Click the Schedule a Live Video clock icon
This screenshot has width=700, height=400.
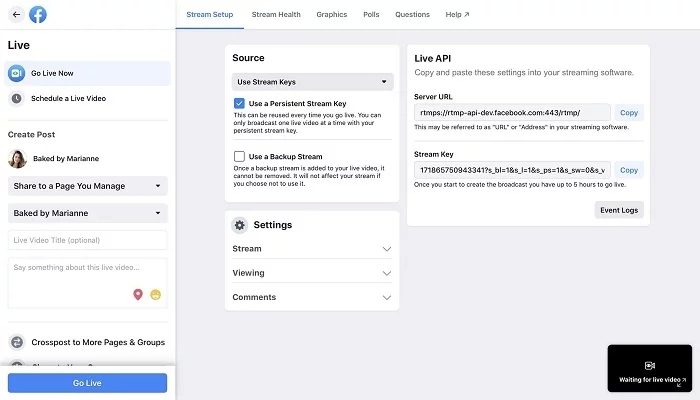click(17, 98)
